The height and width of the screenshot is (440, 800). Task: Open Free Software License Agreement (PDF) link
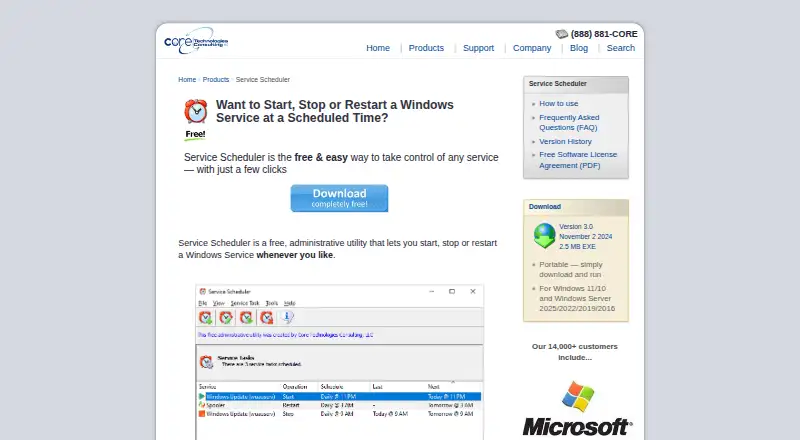click(578, 160)
